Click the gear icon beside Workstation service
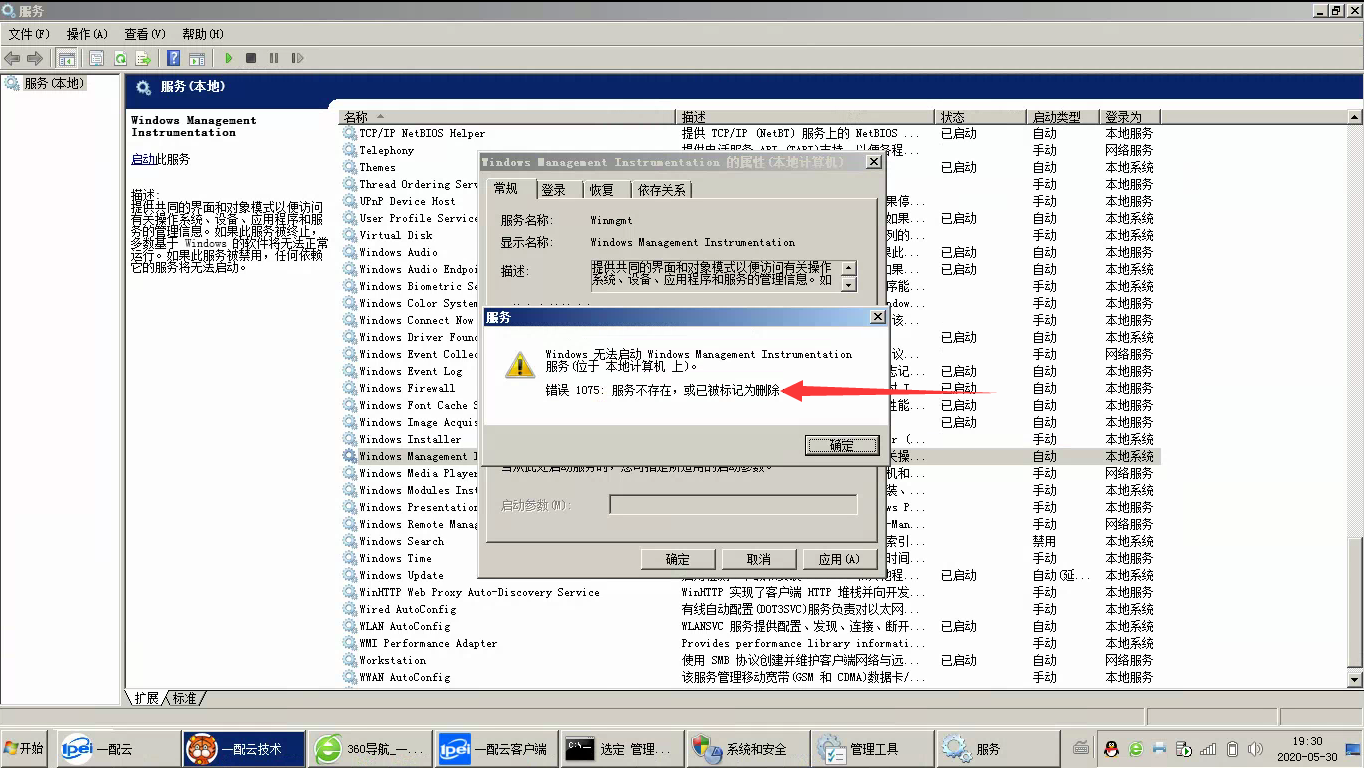The image size is (1364, 768). 350,660
